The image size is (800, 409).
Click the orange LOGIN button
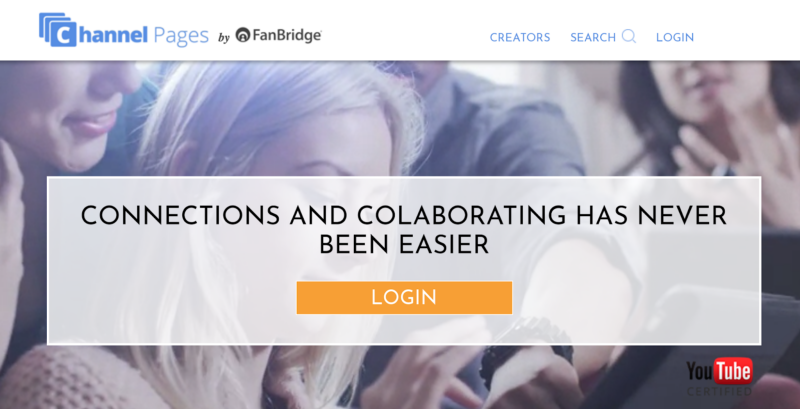coord(404,297)
